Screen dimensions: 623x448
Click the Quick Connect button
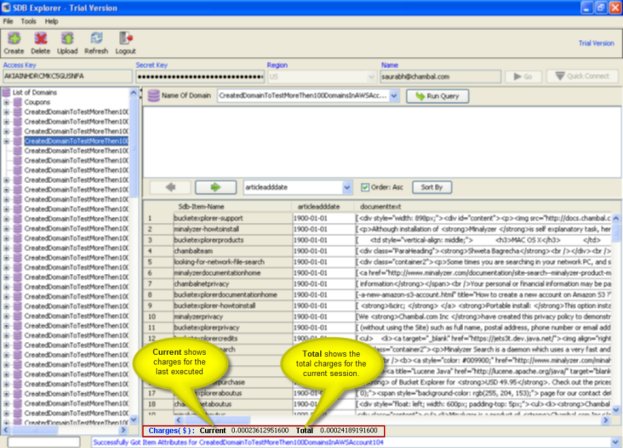pos(582,76)
